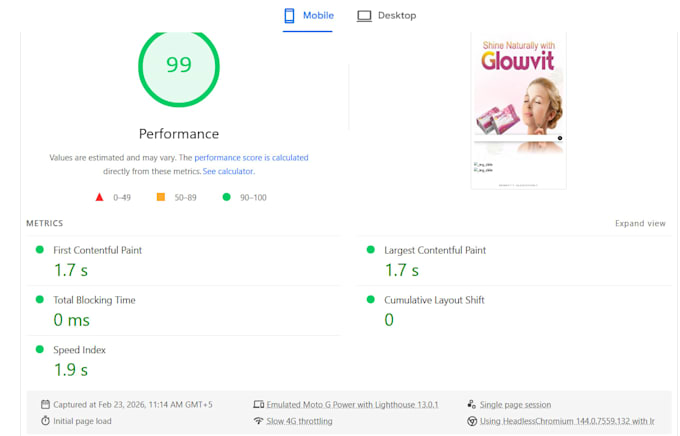
Task: Click green dot beside Total Blocking Time
Action: [x=39, y=299]
